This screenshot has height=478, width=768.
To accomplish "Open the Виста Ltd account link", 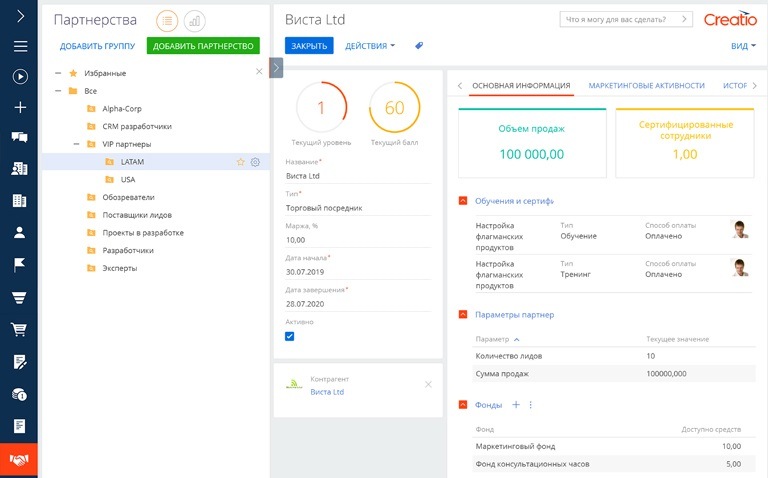I will pos(327,392).
